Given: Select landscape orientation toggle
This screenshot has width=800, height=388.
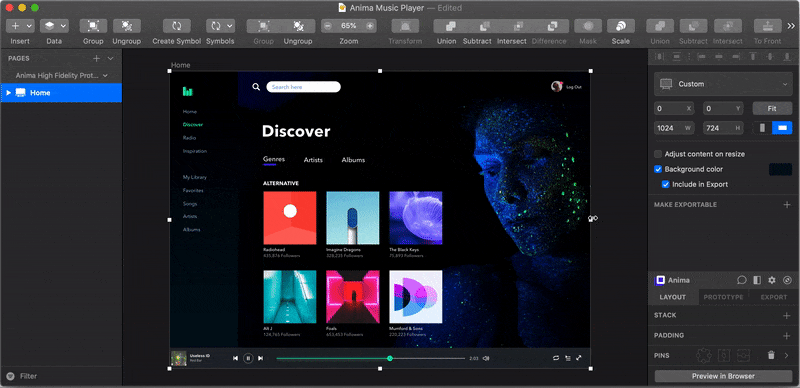Looking at the screenshot, I should [x=782, y=128].
